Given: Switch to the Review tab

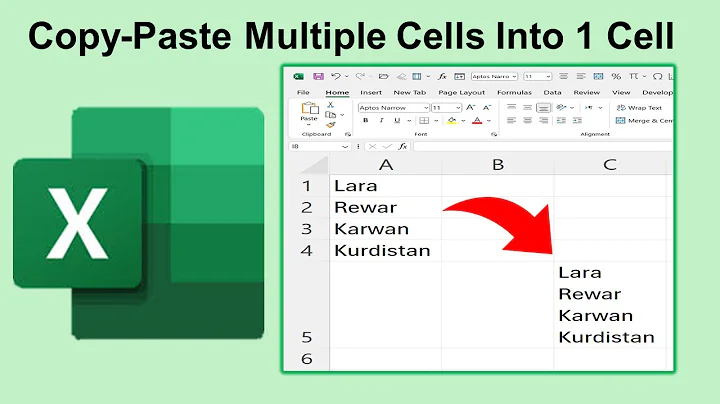Looking at the screenshot, I should point(586,92).
